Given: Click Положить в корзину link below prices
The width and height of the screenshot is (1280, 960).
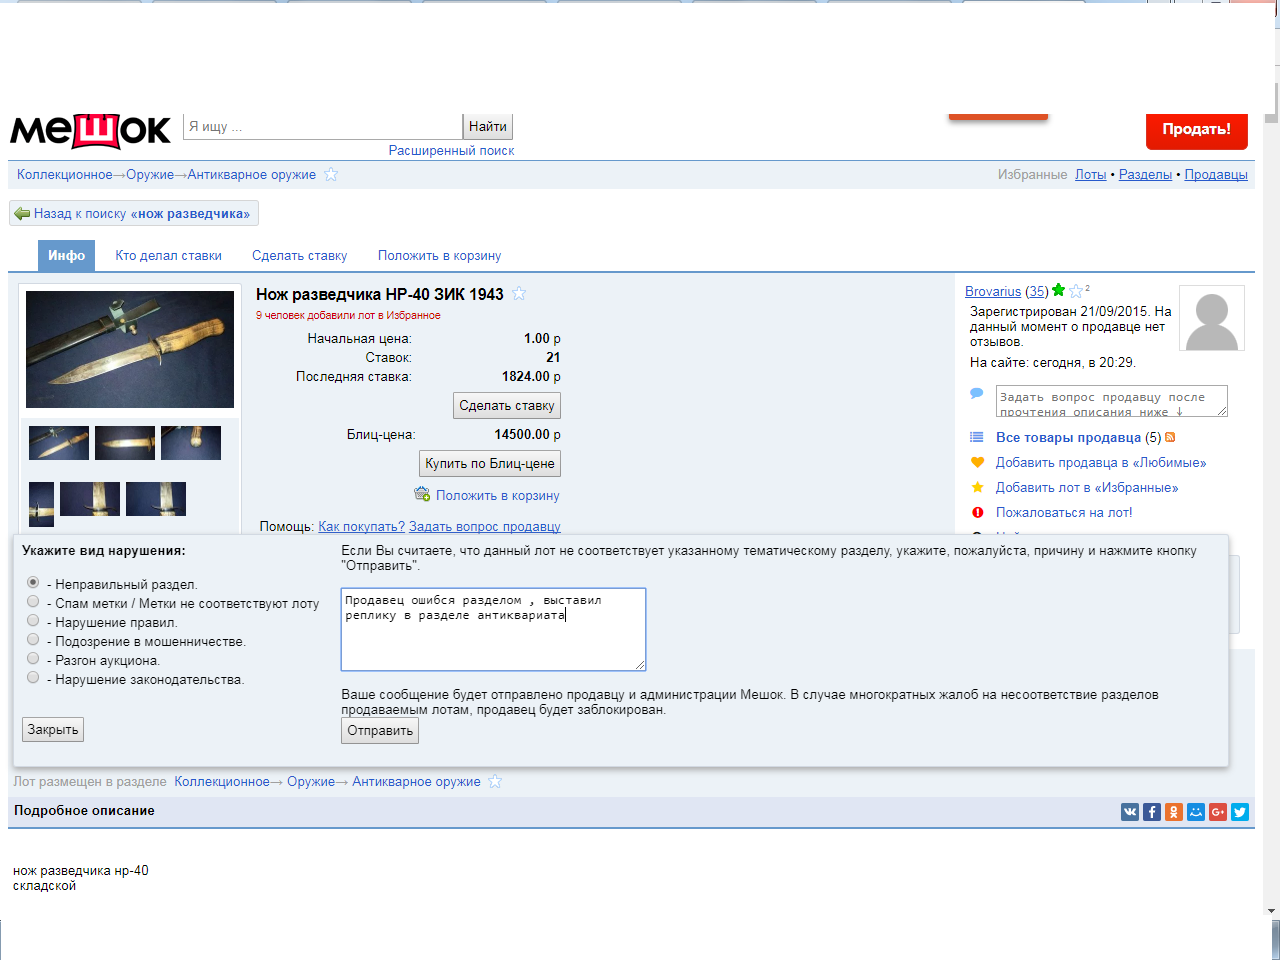Looking at the screenshot, I should (497, 495).
